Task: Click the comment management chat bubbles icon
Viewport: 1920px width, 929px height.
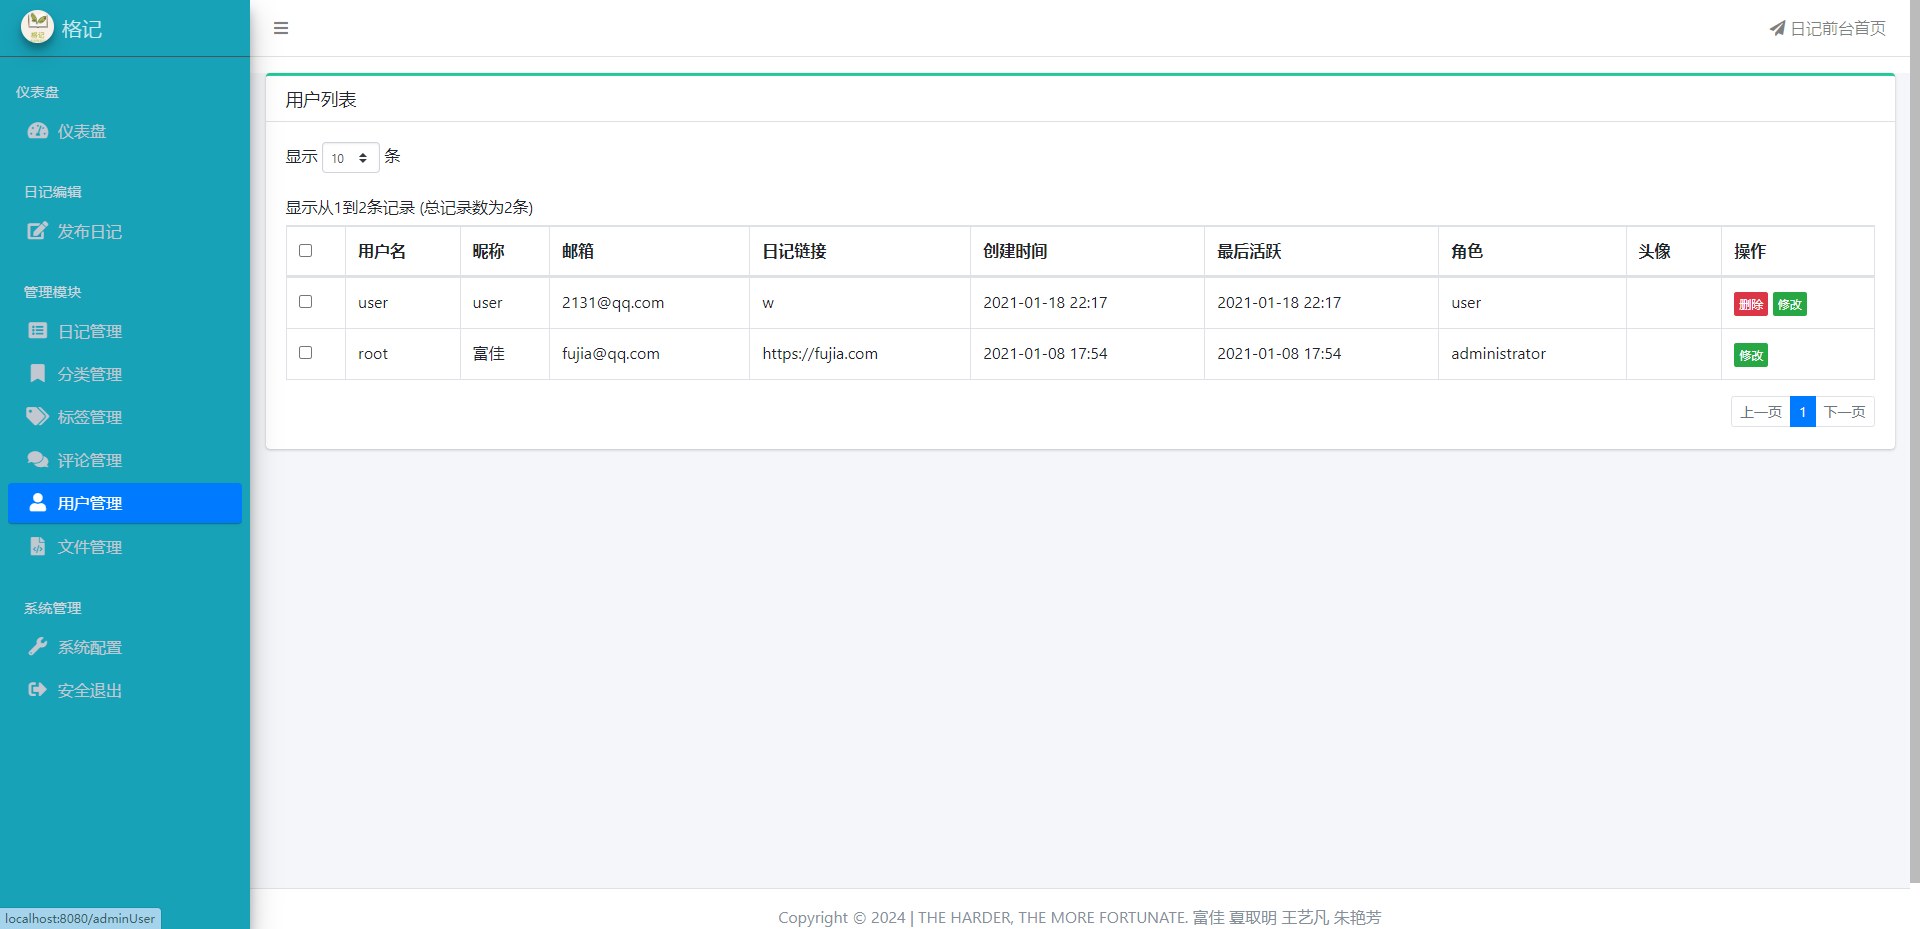Action: (38, 459)
